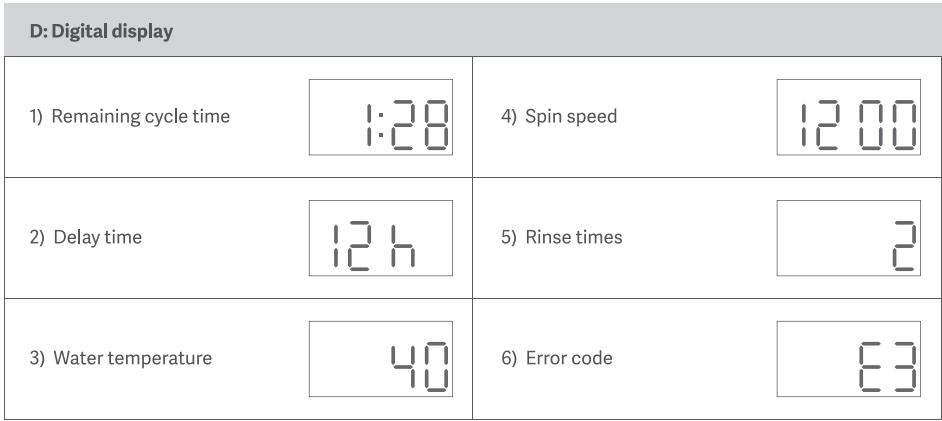Click the number 2) before Delay time
The height and width of the screenshot is (421, 942).
click(37, 237)
